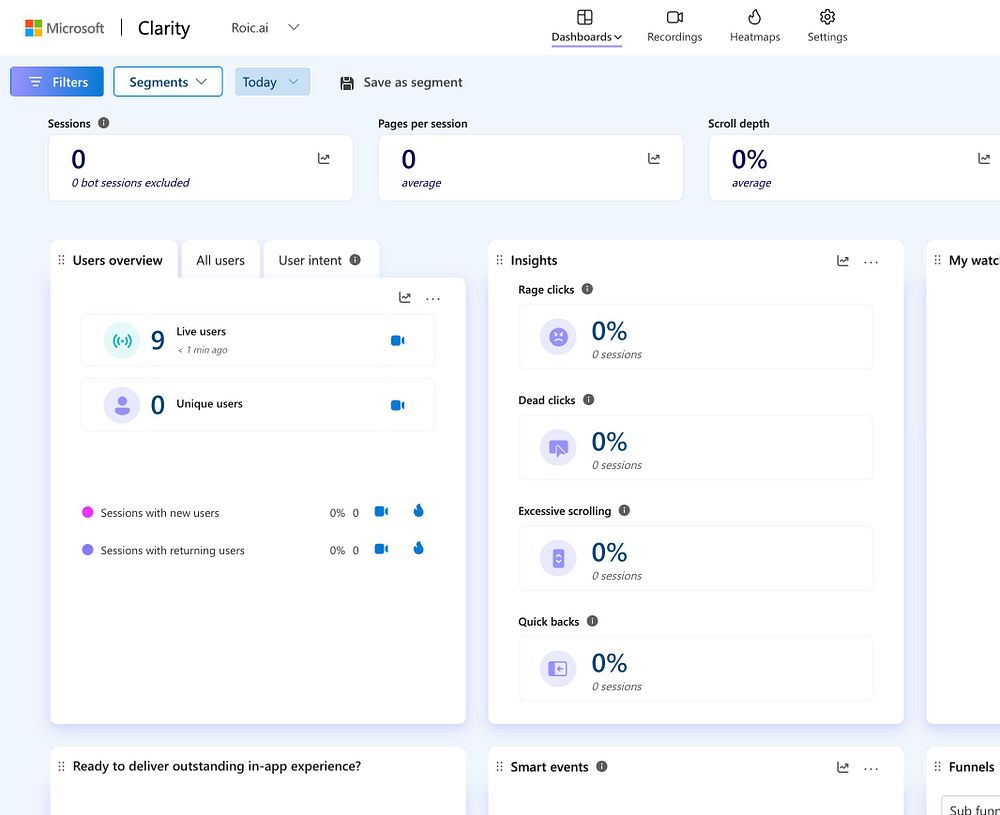Switch to the User intent tab
The image size is (1000, 815).
coord(320,260)
